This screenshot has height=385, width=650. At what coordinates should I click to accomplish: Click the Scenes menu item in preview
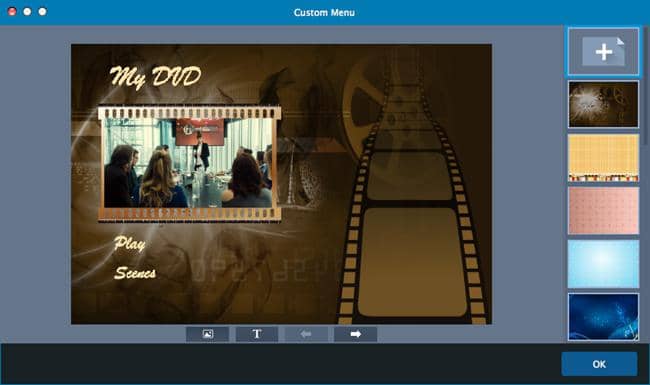coord(135,273)
